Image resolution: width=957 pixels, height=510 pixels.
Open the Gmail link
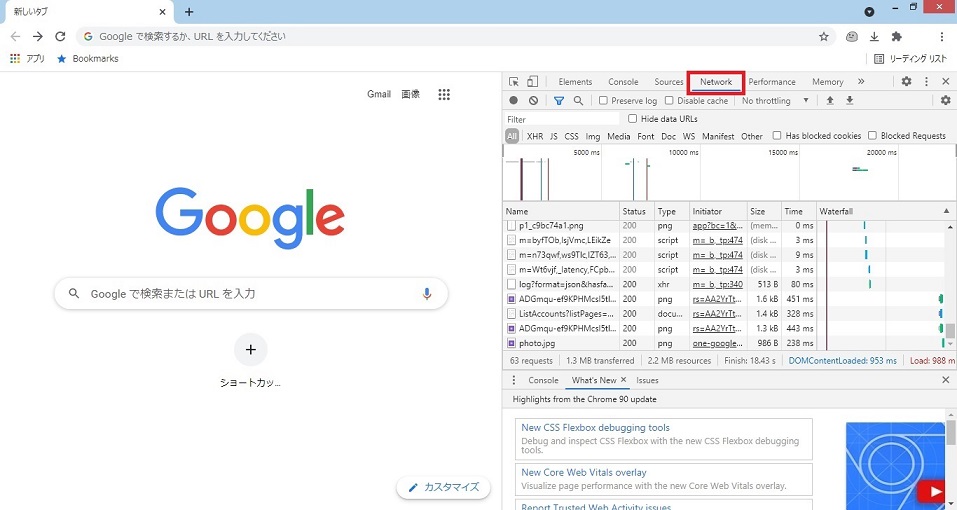click(x=378, y=94)
